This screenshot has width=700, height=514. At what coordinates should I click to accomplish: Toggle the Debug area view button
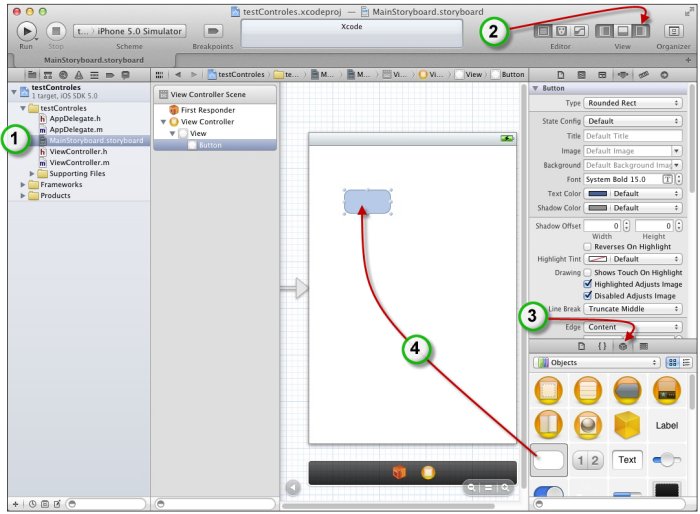(x=622, y=31)
